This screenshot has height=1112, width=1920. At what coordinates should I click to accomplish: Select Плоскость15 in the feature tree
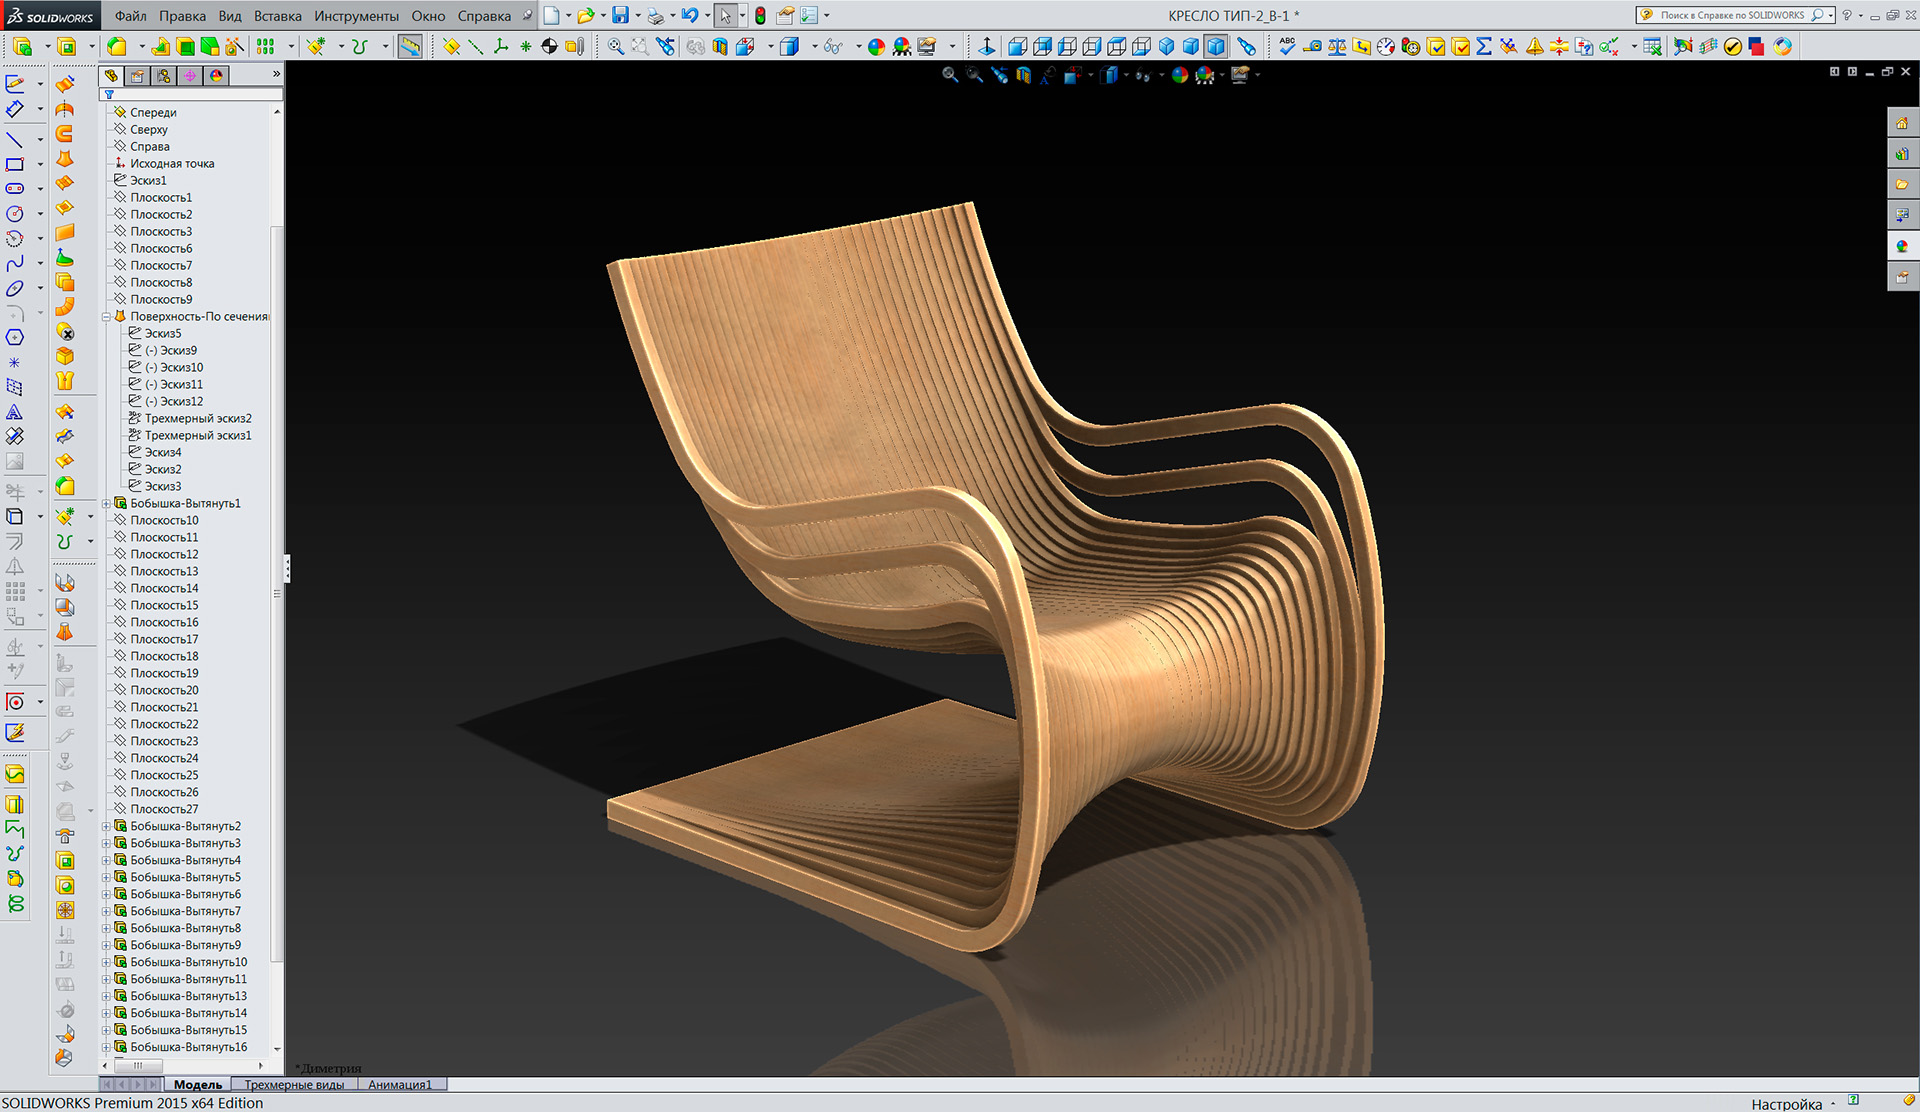coord(164,606)
